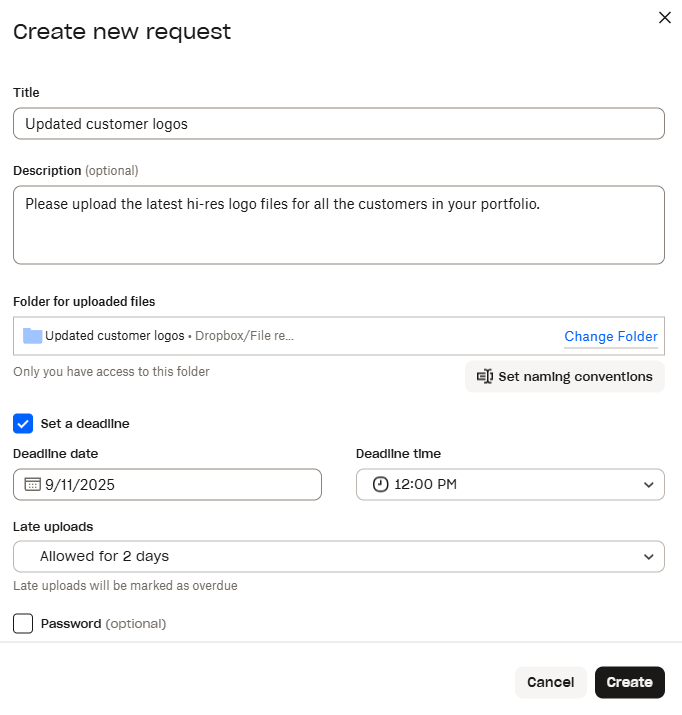Expand the Late uploads dropdown
Viewport: 682px width, 715px height.
339,556
